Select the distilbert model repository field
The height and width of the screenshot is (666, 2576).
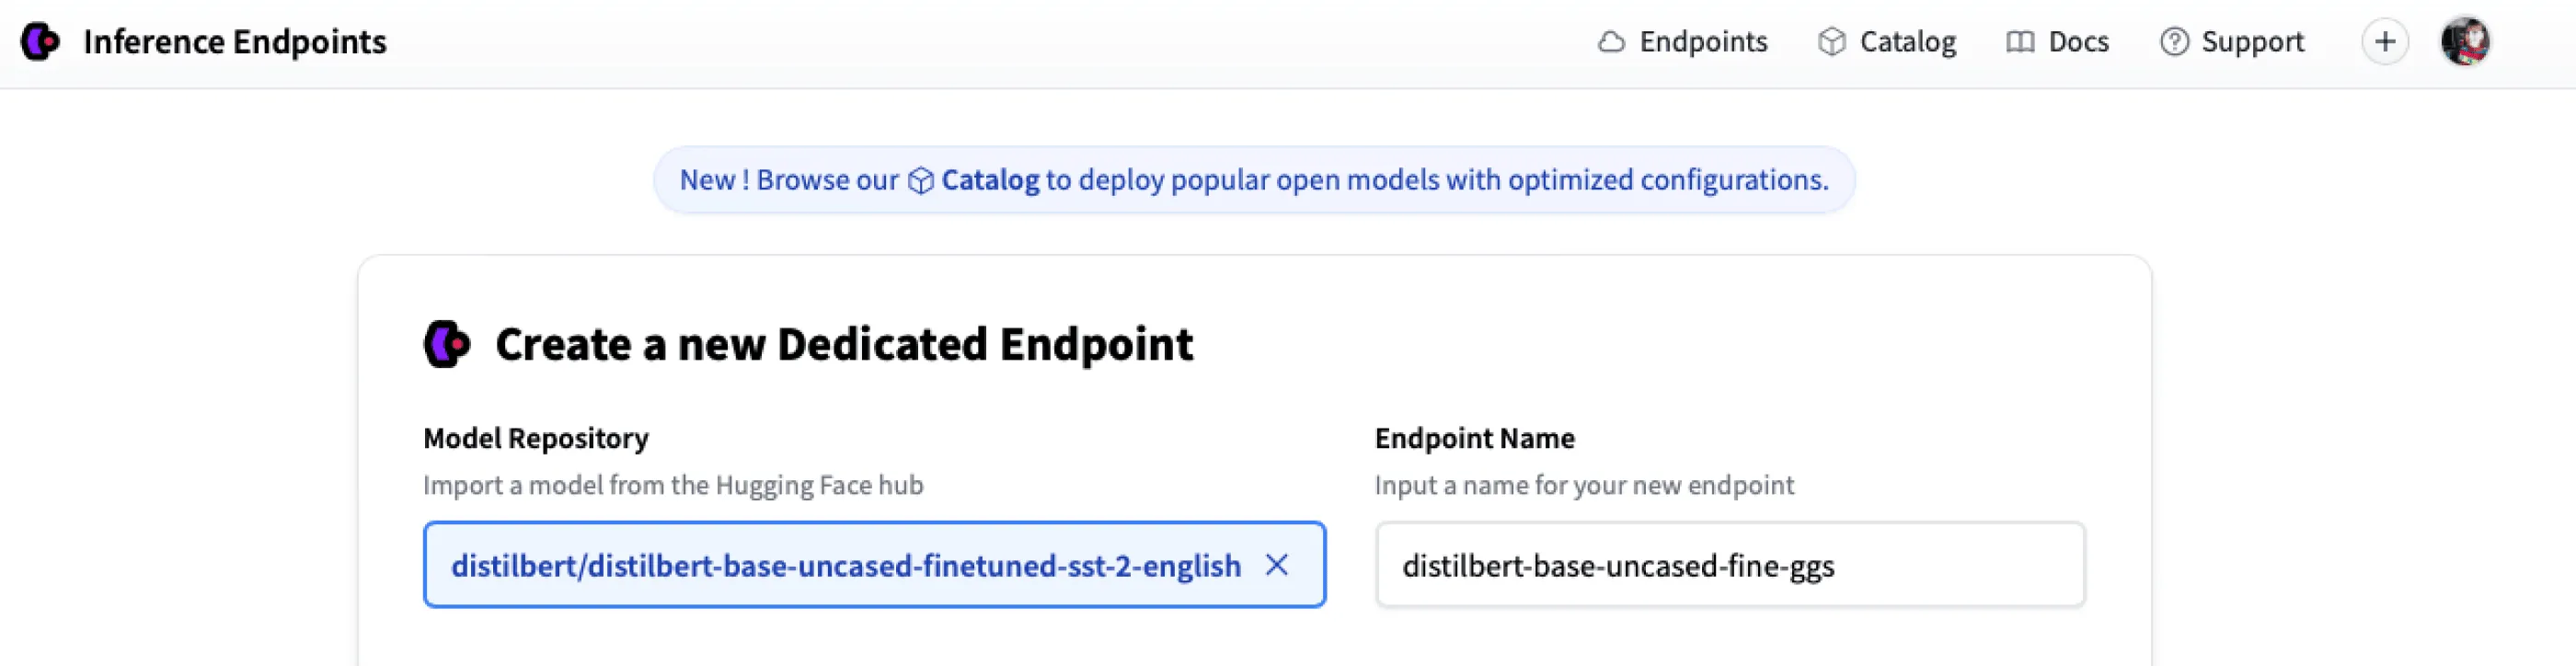[x=845, y=565]
